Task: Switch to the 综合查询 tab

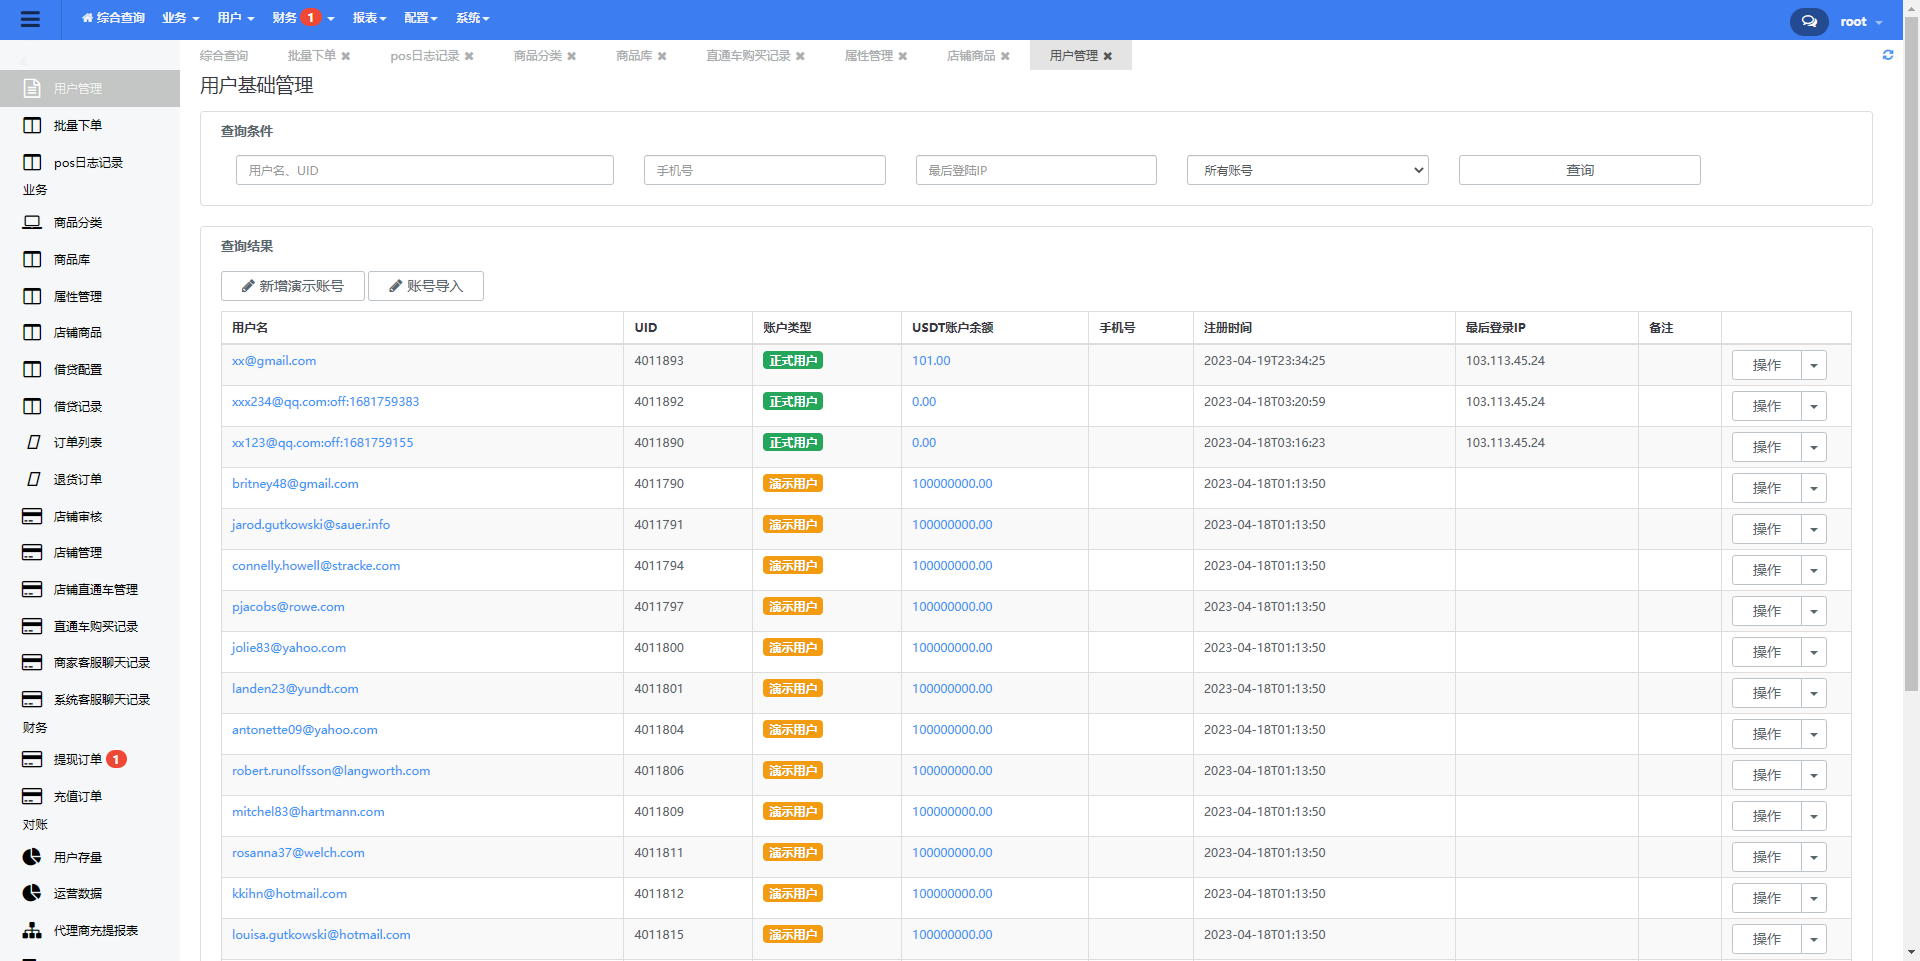Action: [224, 56]
